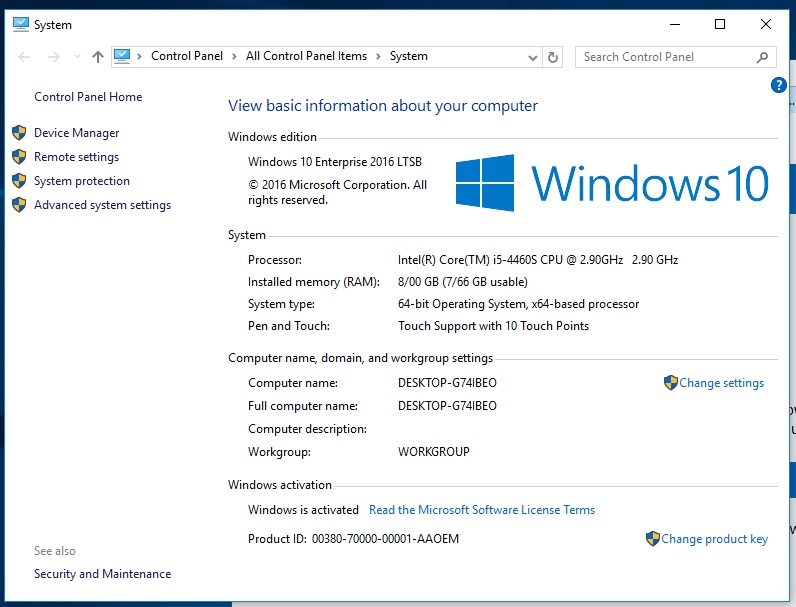
Task: Click the installed memory value 8/00 GB
Action: click(x=462, y=282)
